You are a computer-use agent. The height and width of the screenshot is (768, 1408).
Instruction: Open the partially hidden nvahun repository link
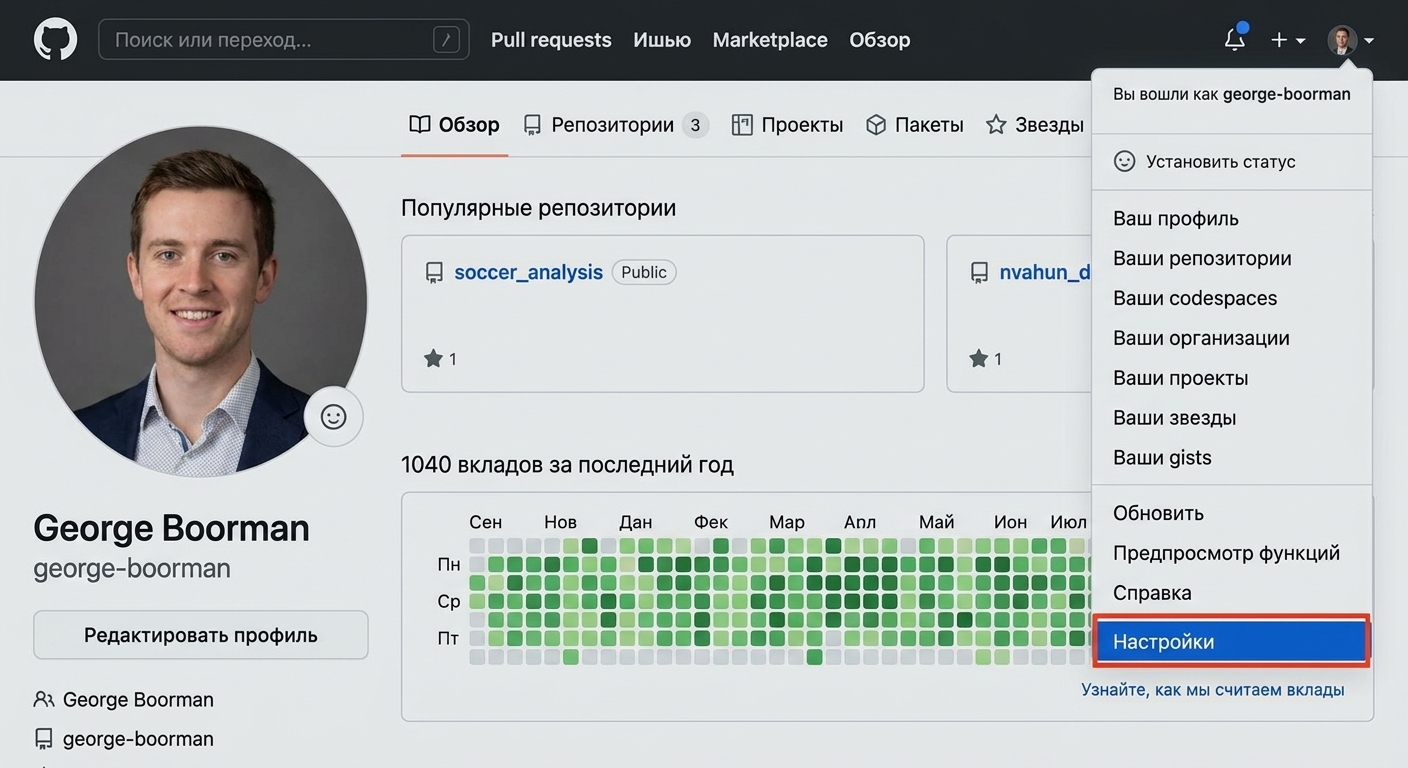[x=1045, y=272]
